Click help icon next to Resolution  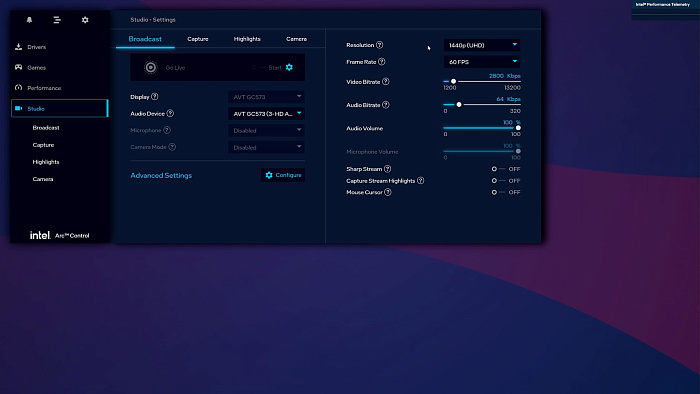click(379, 45)
